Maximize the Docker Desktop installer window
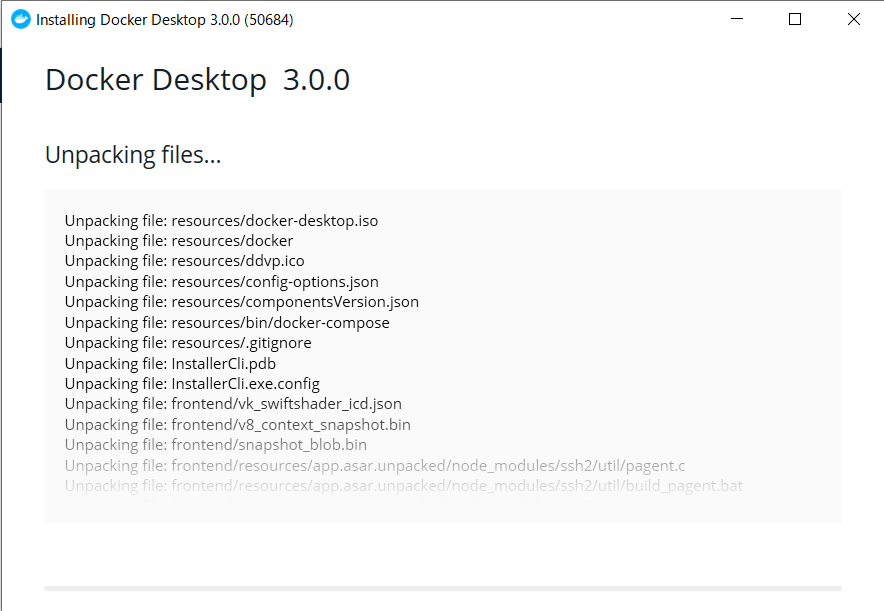Image resolution: width=884 pixels, height=611 pixels. coord(795,19)
